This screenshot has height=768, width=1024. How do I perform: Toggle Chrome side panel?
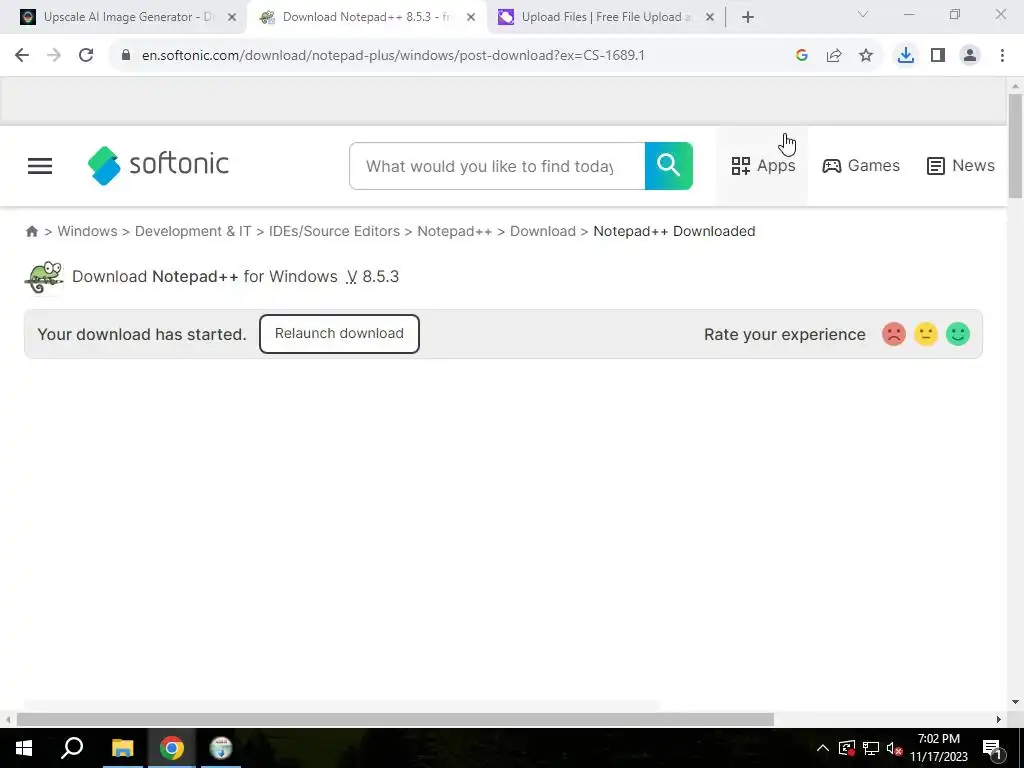(x=938, y=56)
